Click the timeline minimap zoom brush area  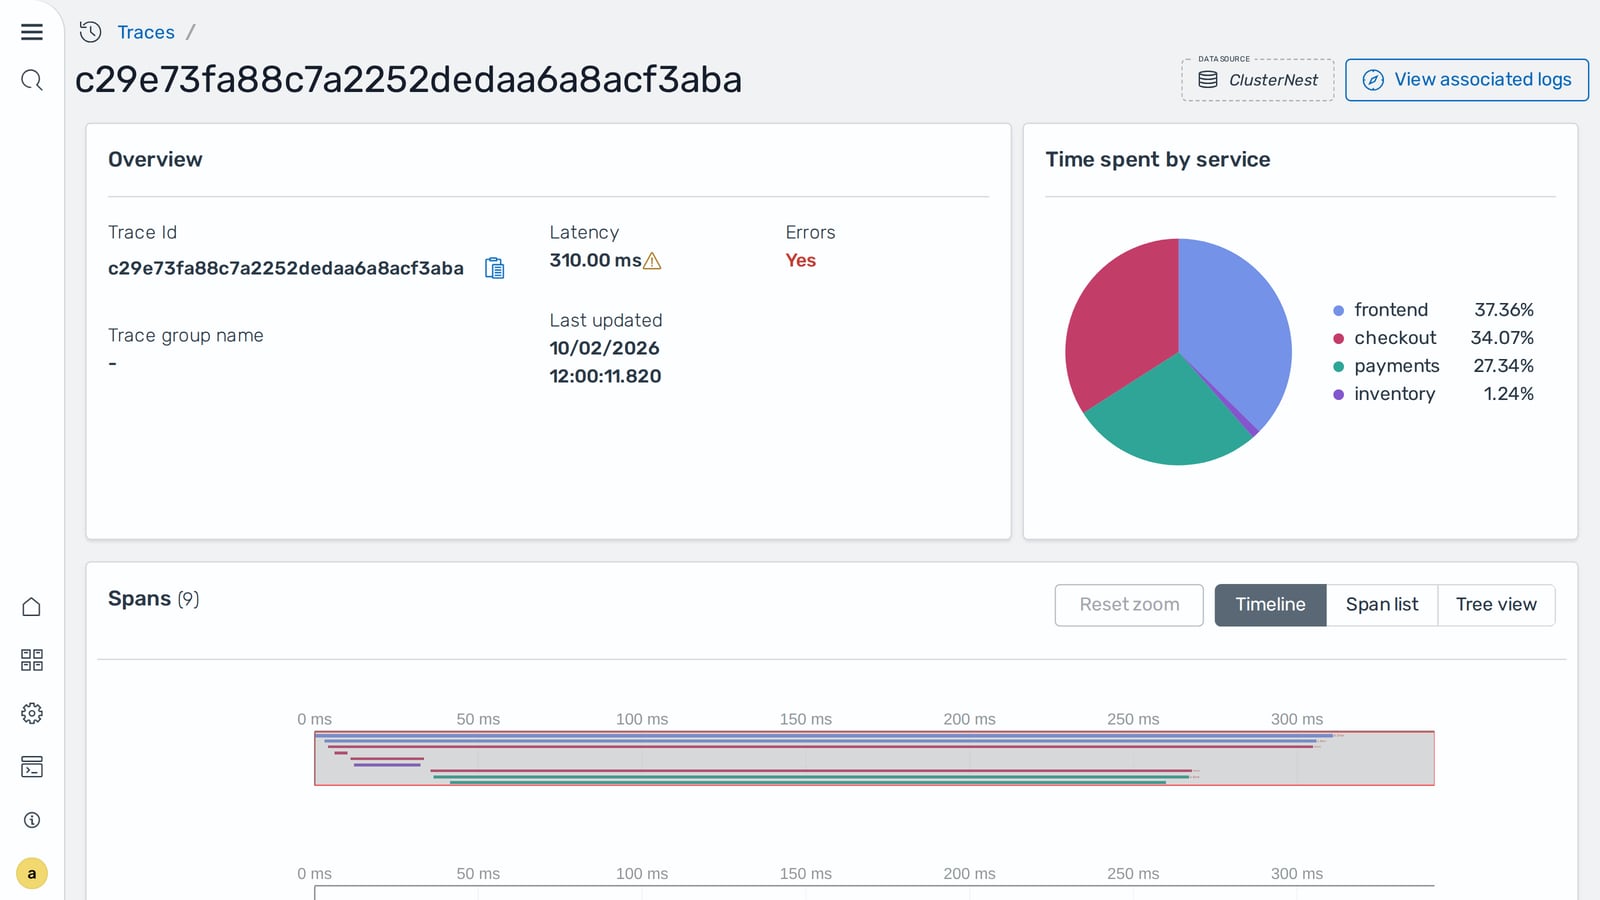pyautogui.click(x=874, y=758)
